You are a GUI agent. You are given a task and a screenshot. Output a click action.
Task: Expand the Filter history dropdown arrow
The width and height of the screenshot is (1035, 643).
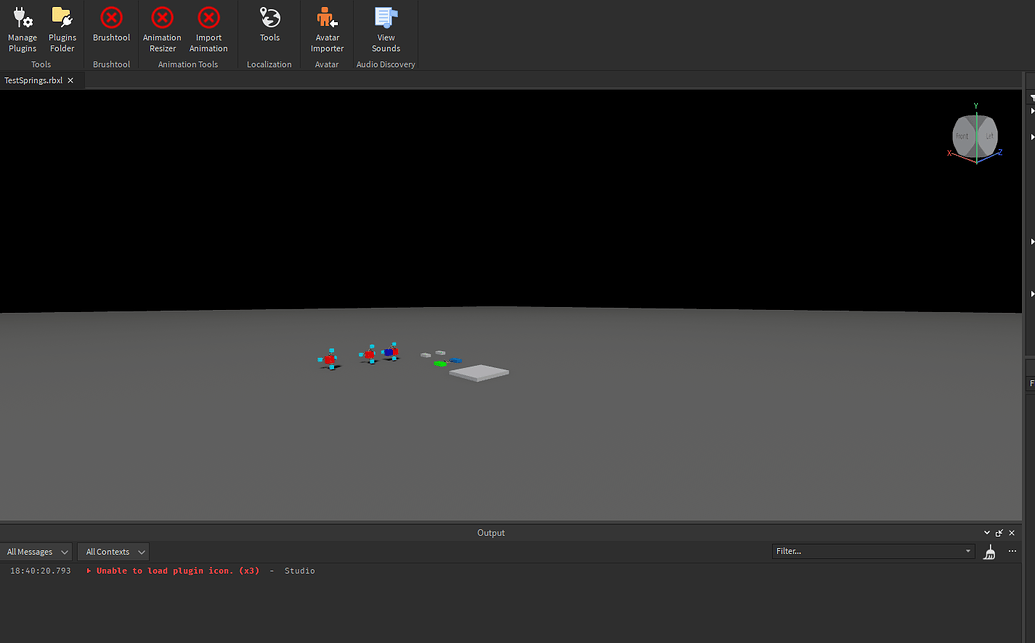tap(968, 551)
